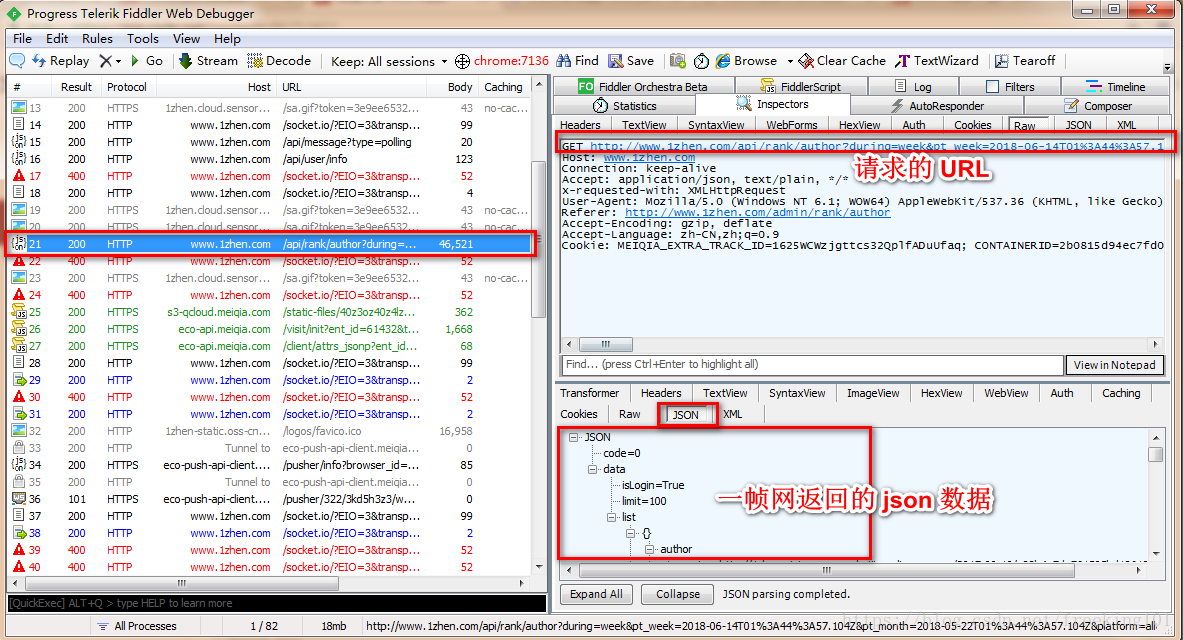Launch Browse from toolbar
1183x640 pixels.
pos(746,60)
